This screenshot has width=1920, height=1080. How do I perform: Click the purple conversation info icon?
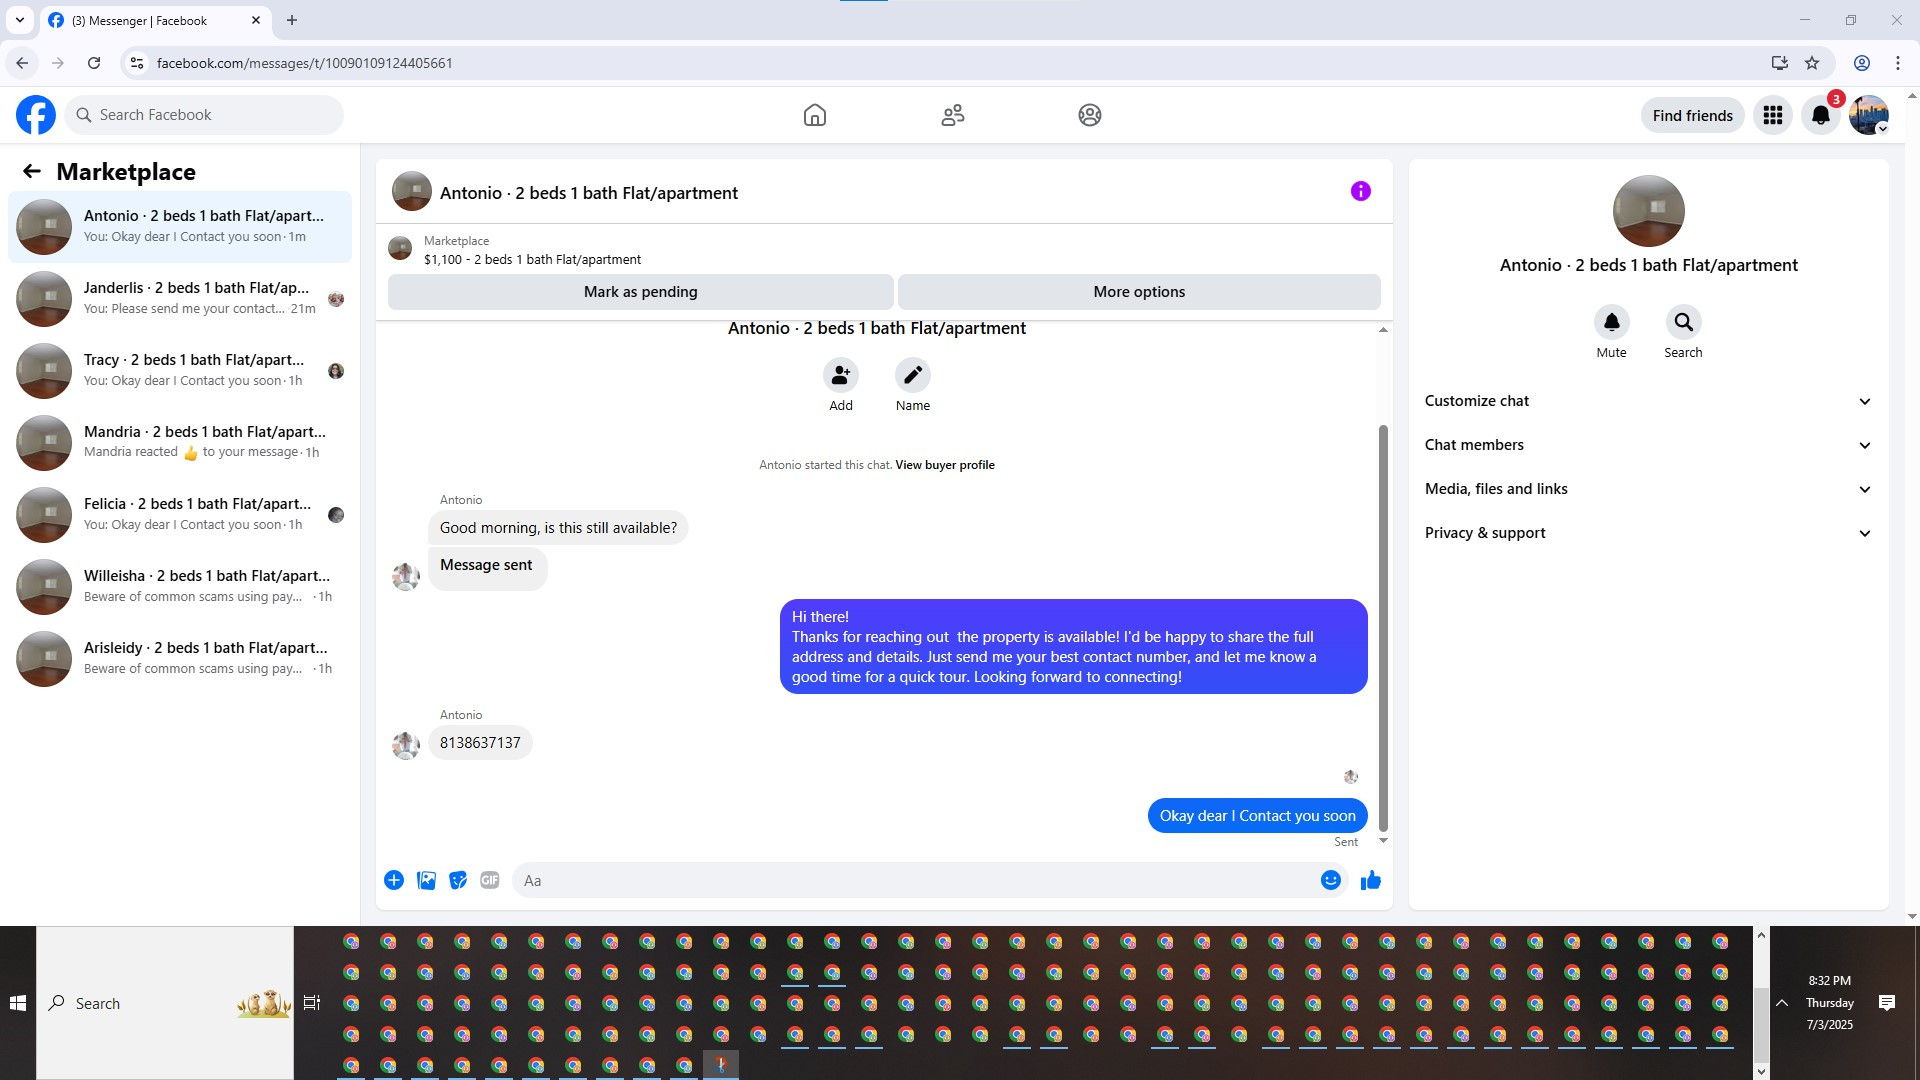pos(1360,191)
